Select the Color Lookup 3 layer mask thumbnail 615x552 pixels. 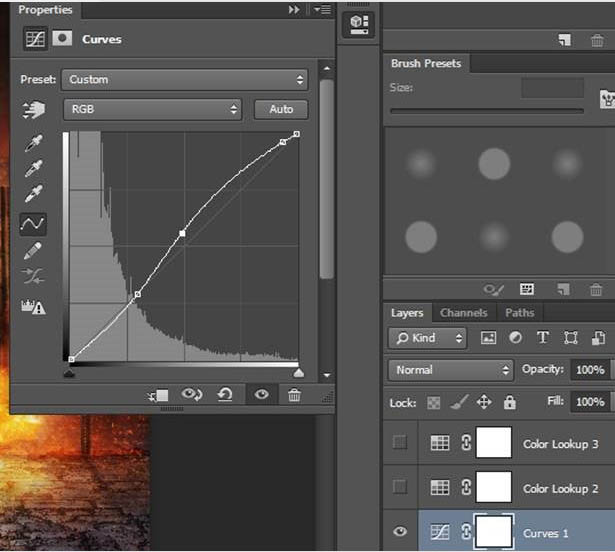pos(493,442)
